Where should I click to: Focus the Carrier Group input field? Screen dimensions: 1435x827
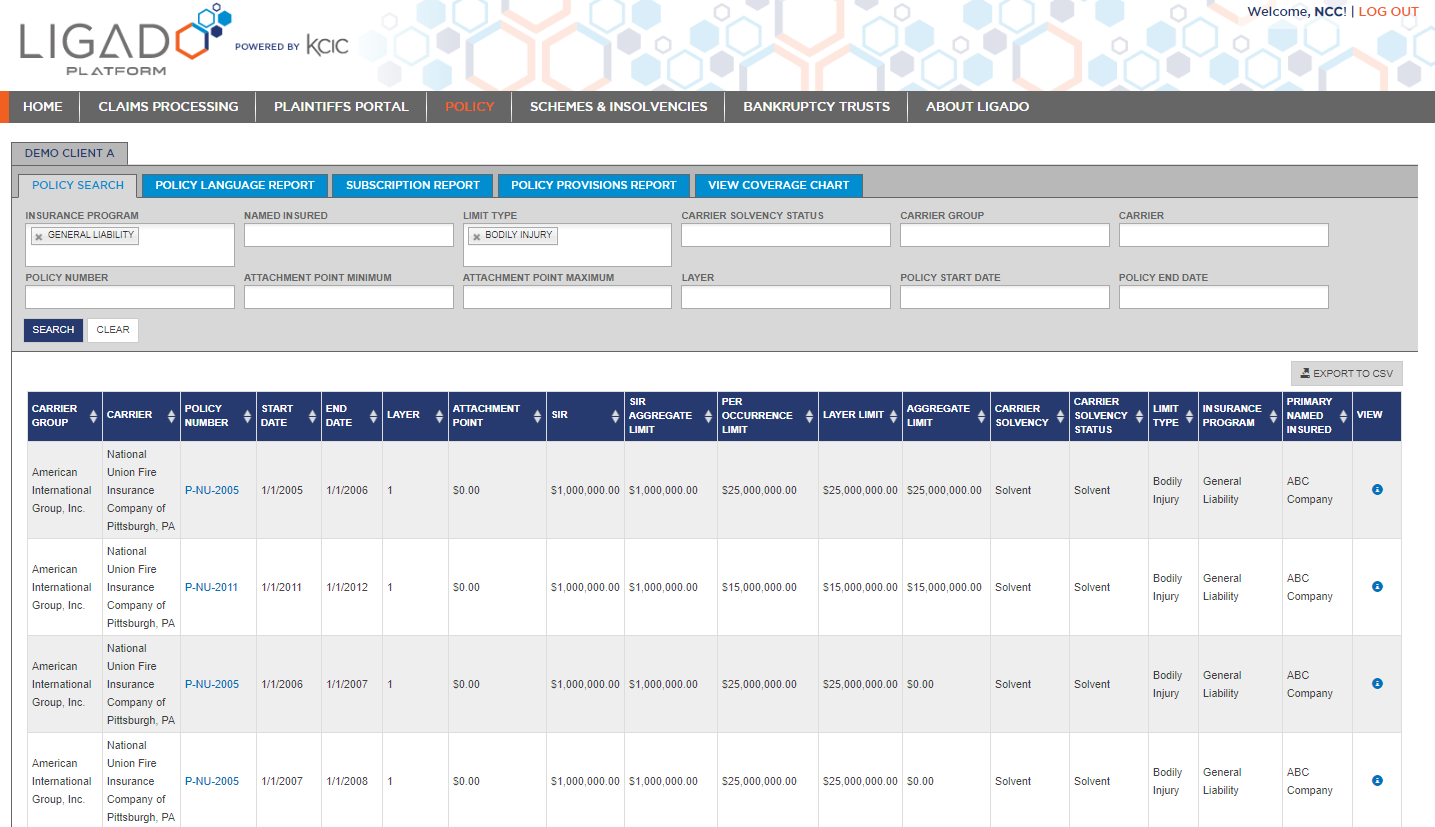coord(1005,235)
